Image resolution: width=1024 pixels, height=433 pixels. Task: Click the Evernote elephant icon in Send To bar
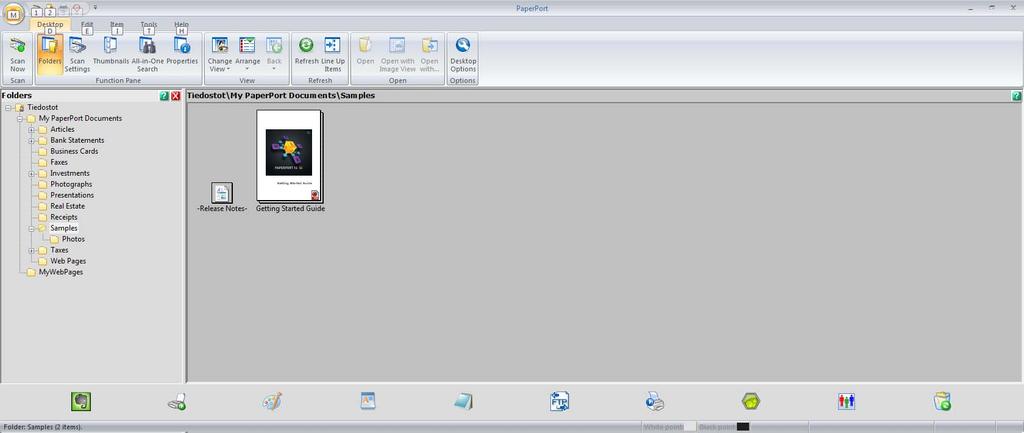[x=81, y=401]
